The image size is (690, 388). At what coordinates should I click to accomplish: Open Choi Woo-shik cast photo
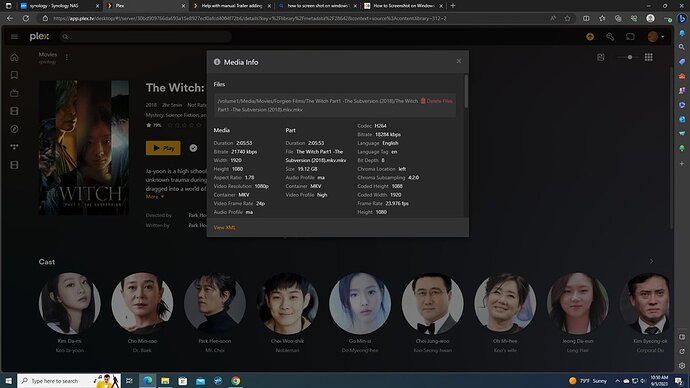coord(287,303)
